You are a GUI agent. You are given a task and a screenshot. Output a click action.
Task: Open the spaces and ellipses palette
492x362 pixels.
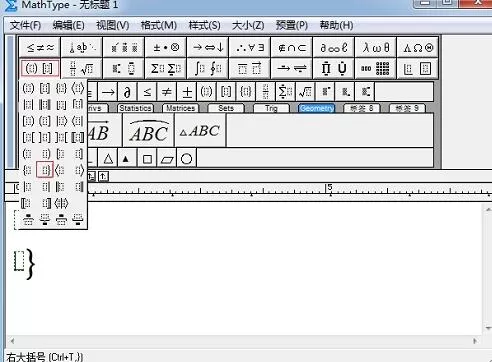[x=82, y=48]
